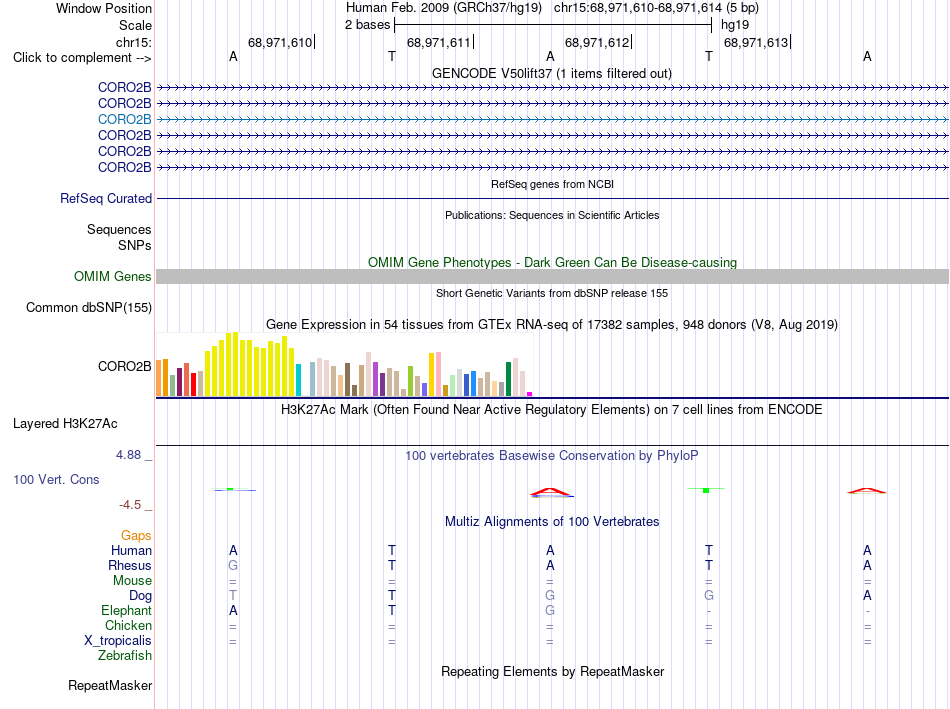Open 'Publications: Sequences in Scientific Articles' title
Image resolution: width=950 pixels, height=709 pixels.
coord(552,215)
